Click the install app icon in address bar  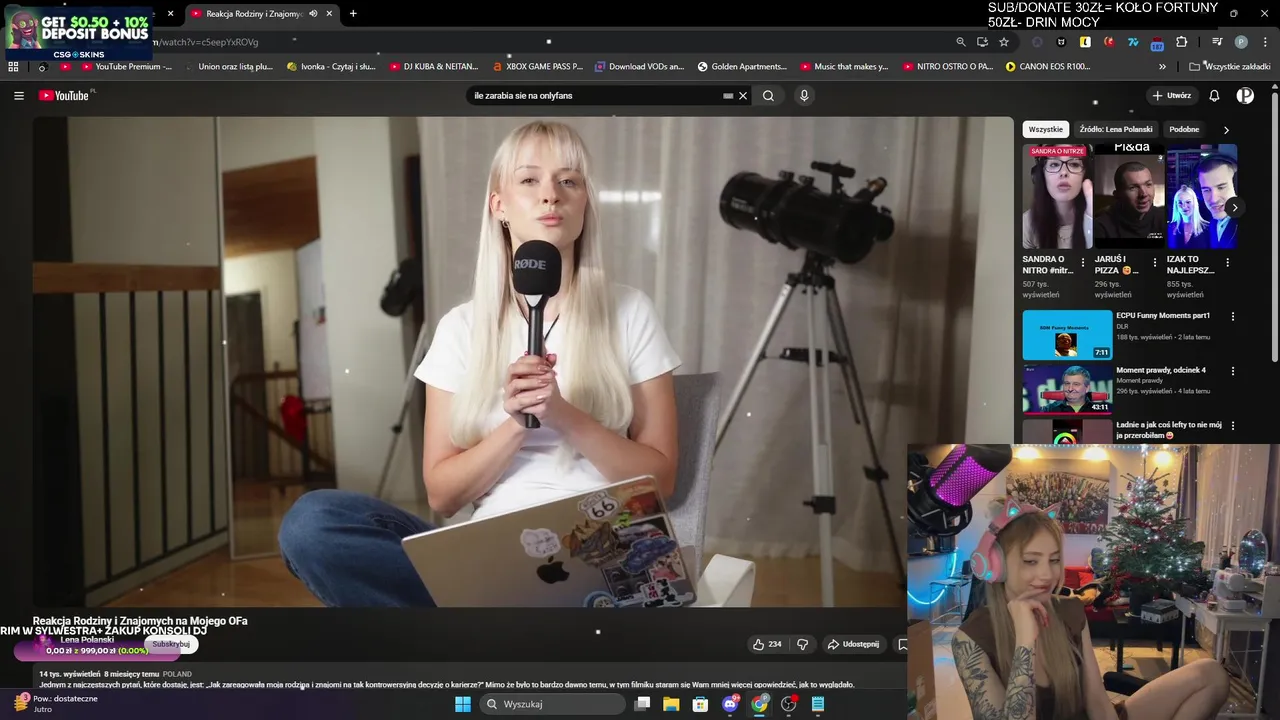coord(982,42)
